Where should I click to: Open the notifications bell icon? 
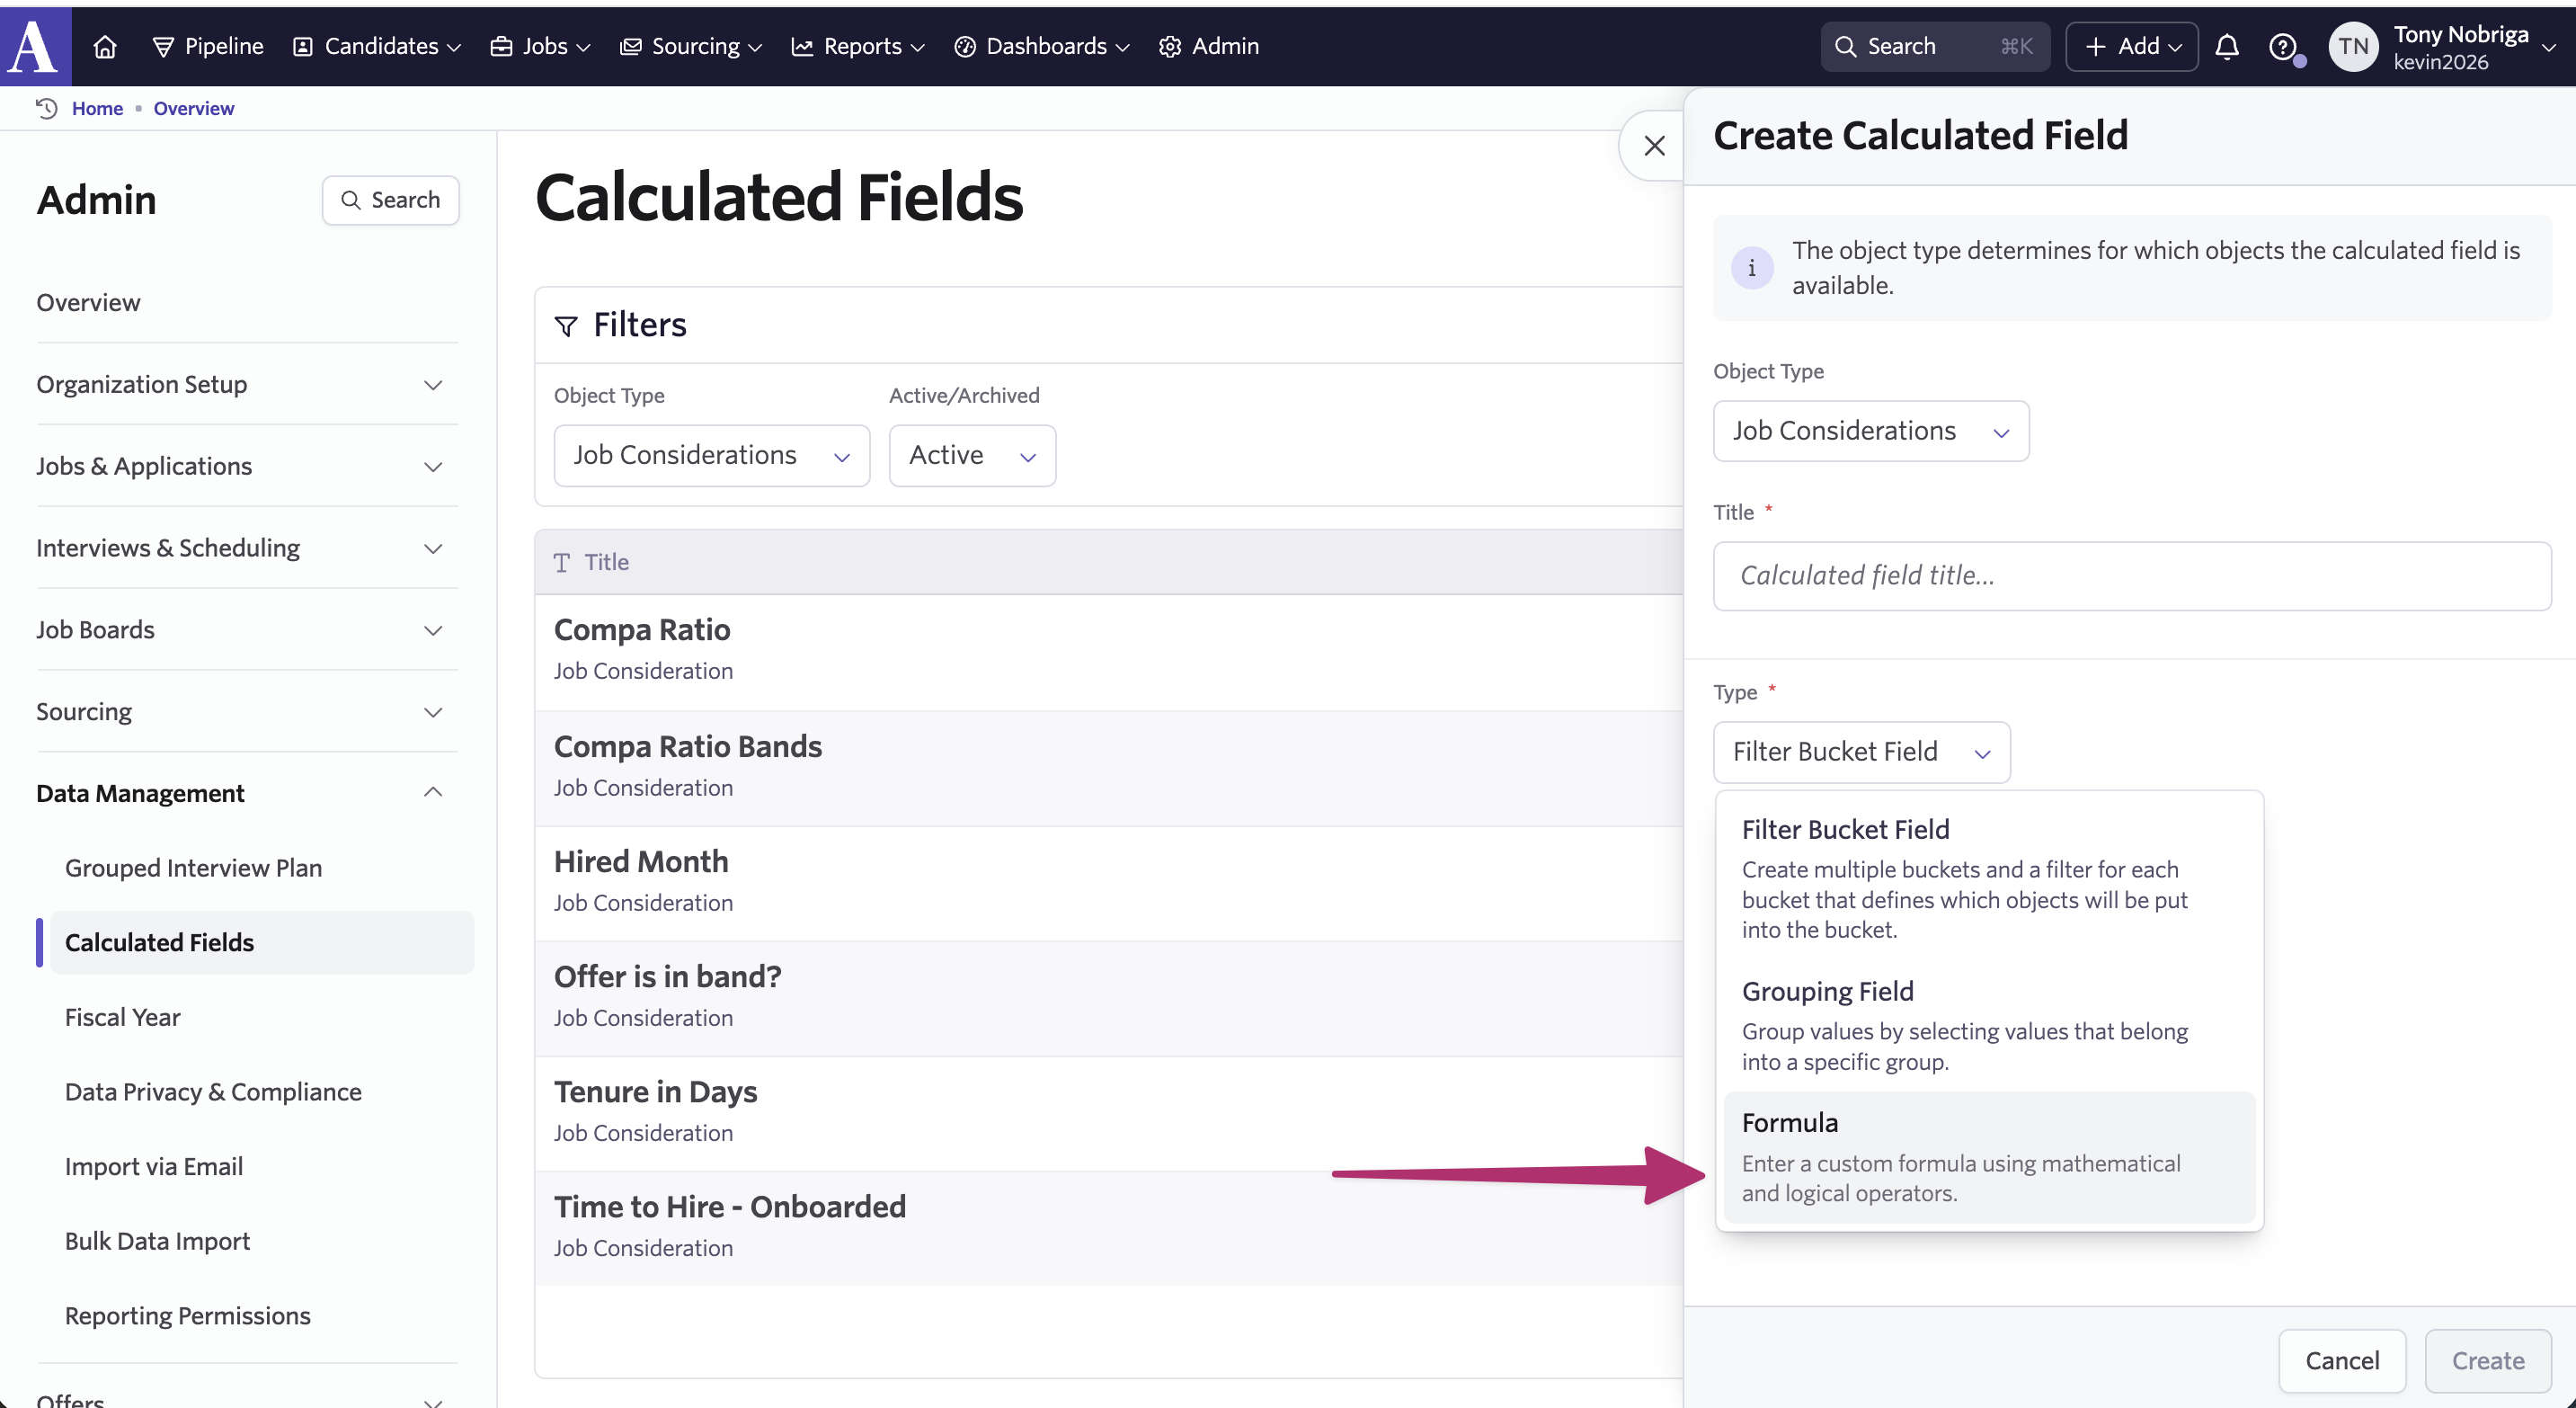coord(2226,46)
